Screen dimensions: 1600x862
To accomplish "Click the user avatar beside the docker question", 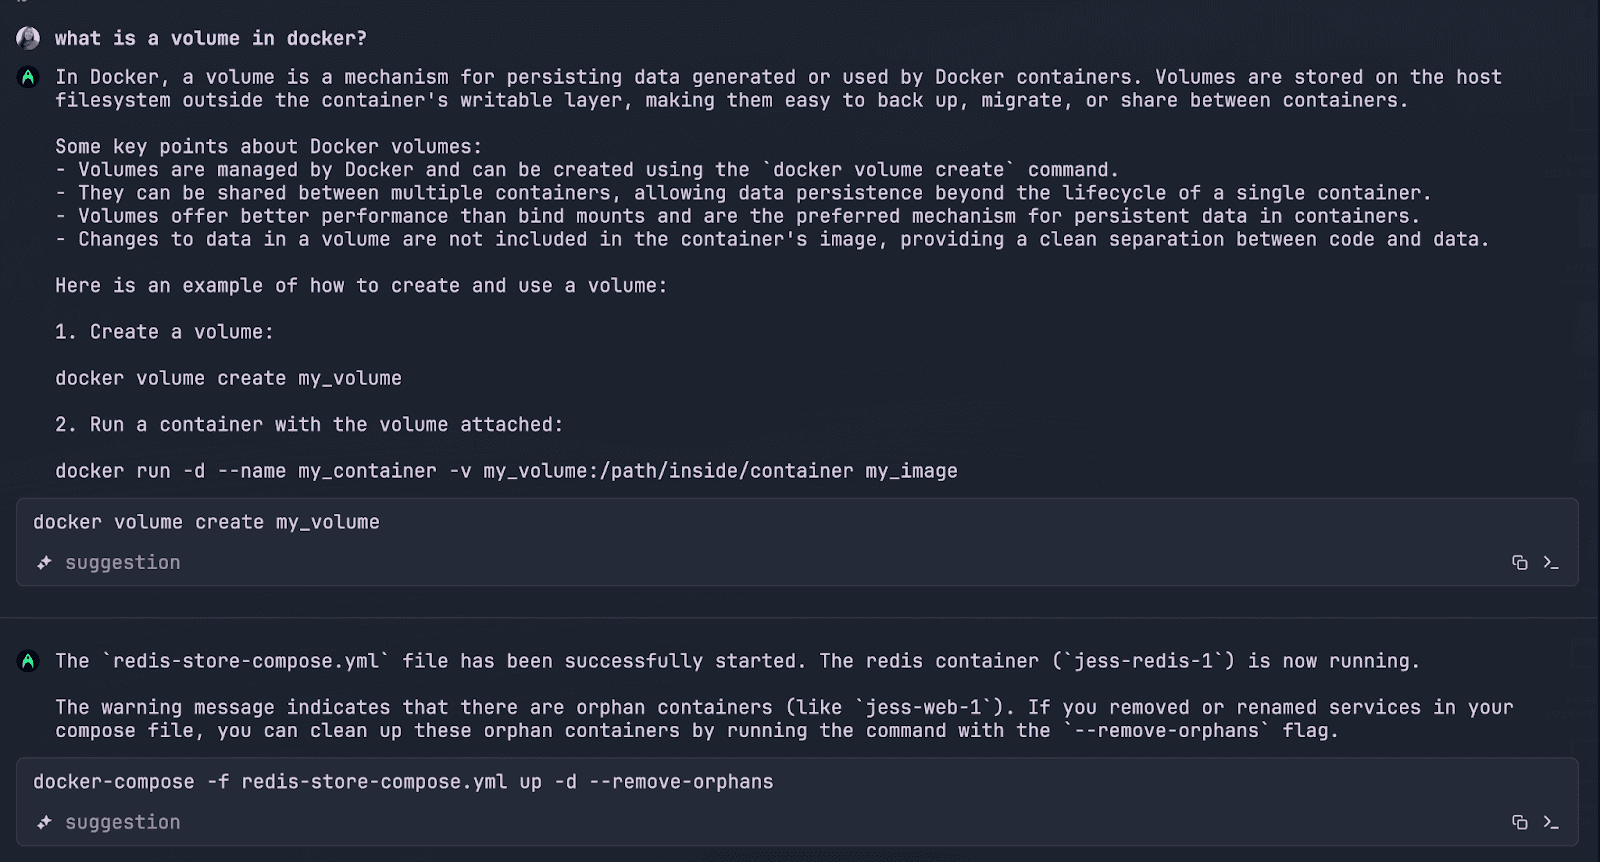I will [x=28, y=38].
